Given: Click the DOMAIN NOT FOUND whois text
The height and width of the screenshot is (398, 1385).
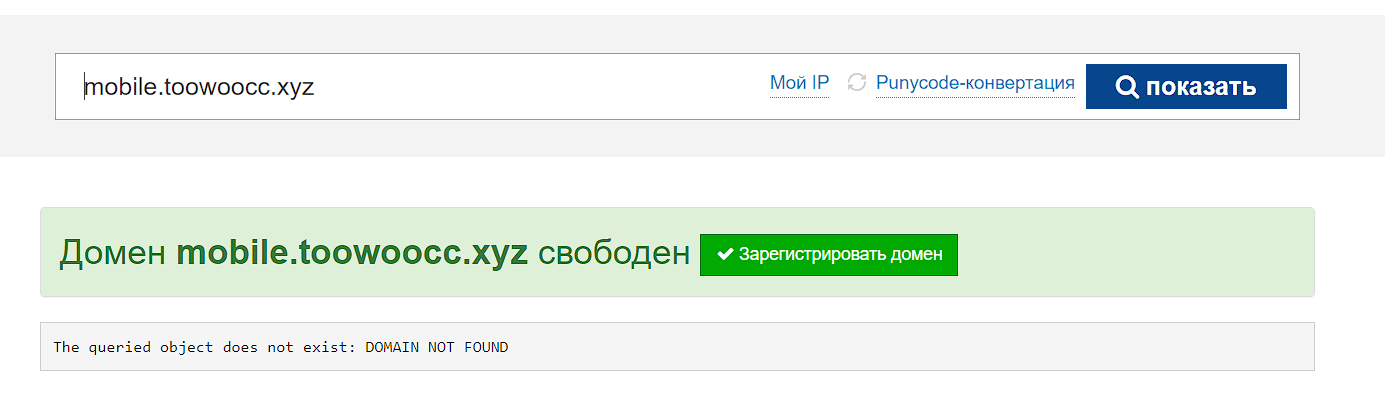Looking at the screenshot, I should [x=436, y=347].
